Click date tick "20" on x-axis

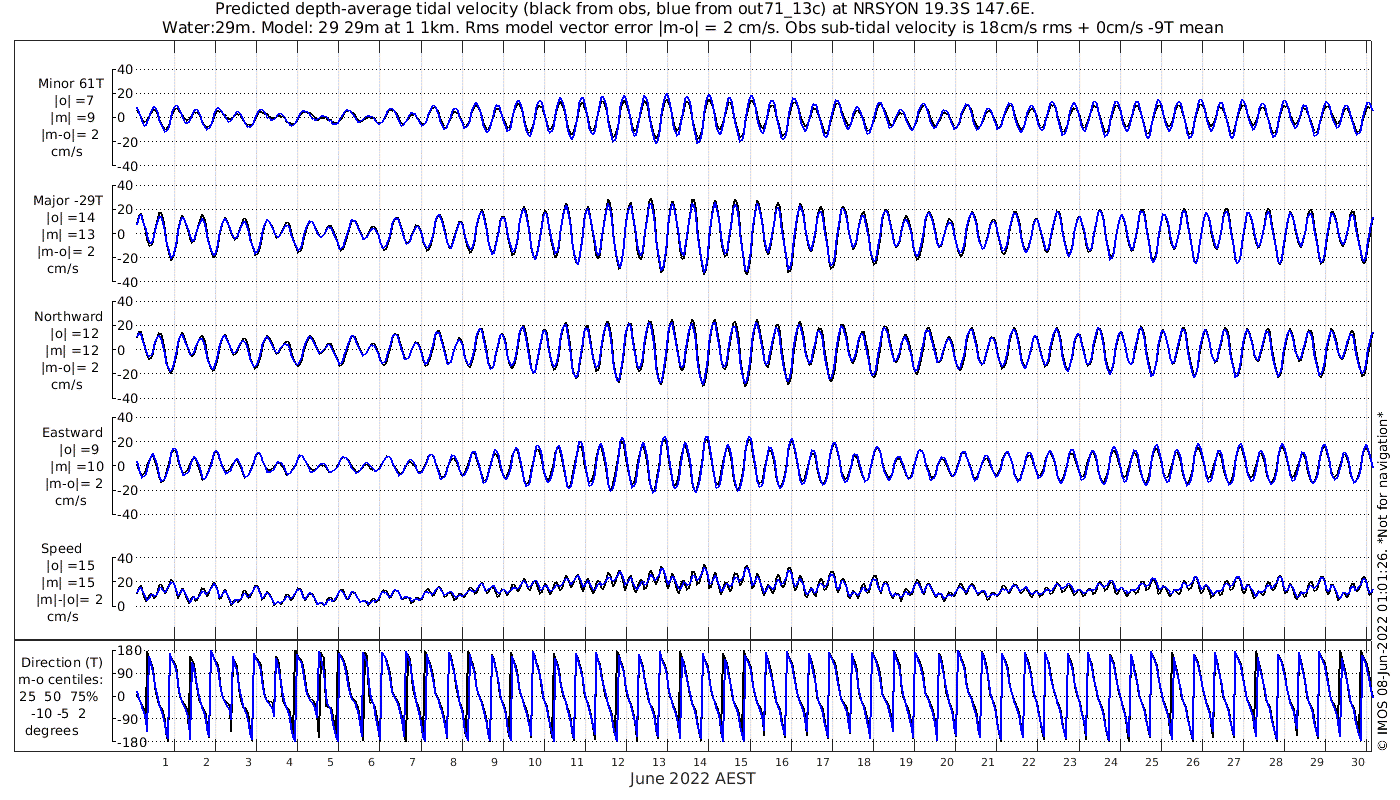pos(946,762)
